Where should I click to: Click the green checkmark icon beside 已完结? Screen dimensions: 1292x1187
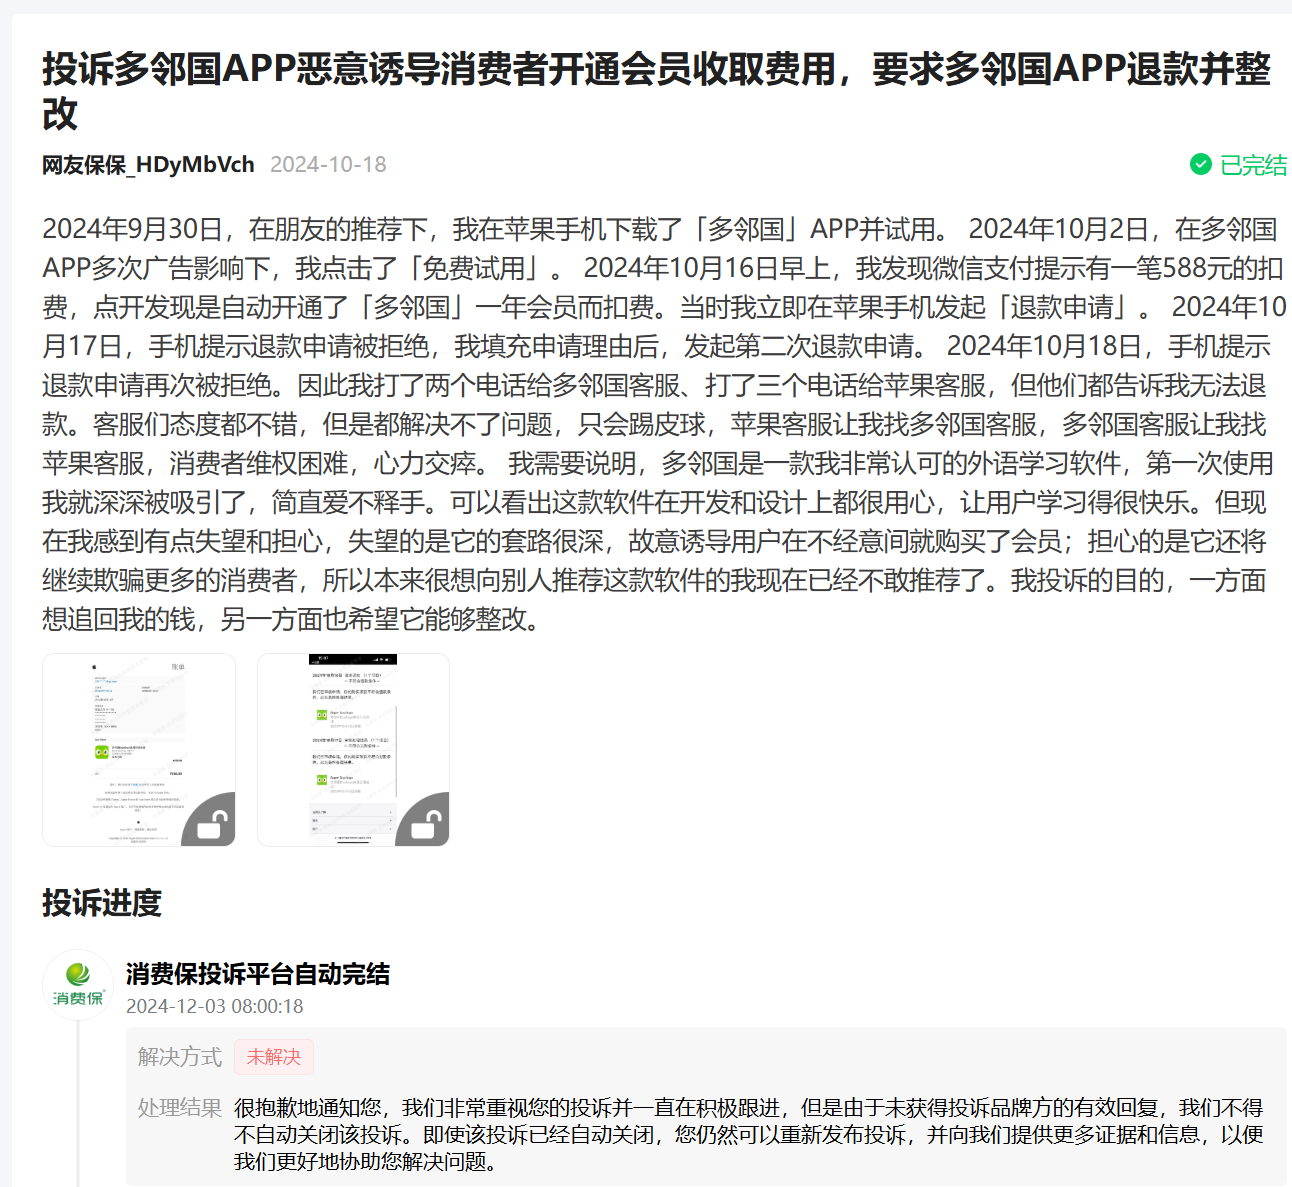pyautogui.click(x=1200, y=164)
